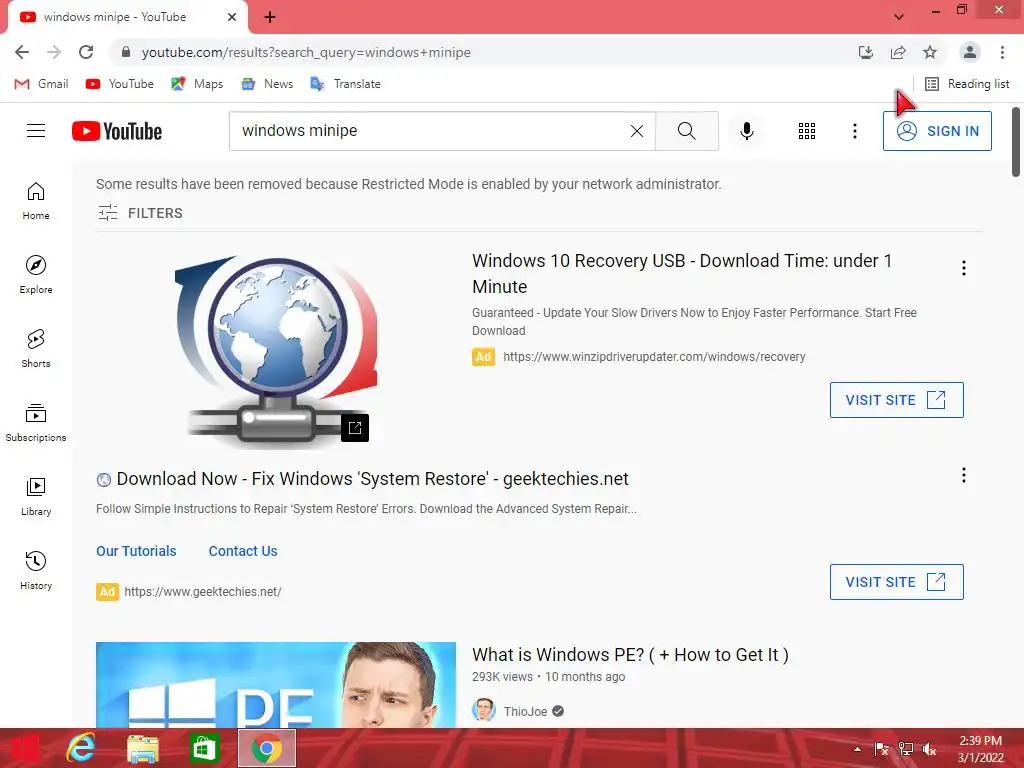The image size is (1024, 768).
Task: Open Explore in sidebar
Action: pyautogui.click(x=36, y=274)
